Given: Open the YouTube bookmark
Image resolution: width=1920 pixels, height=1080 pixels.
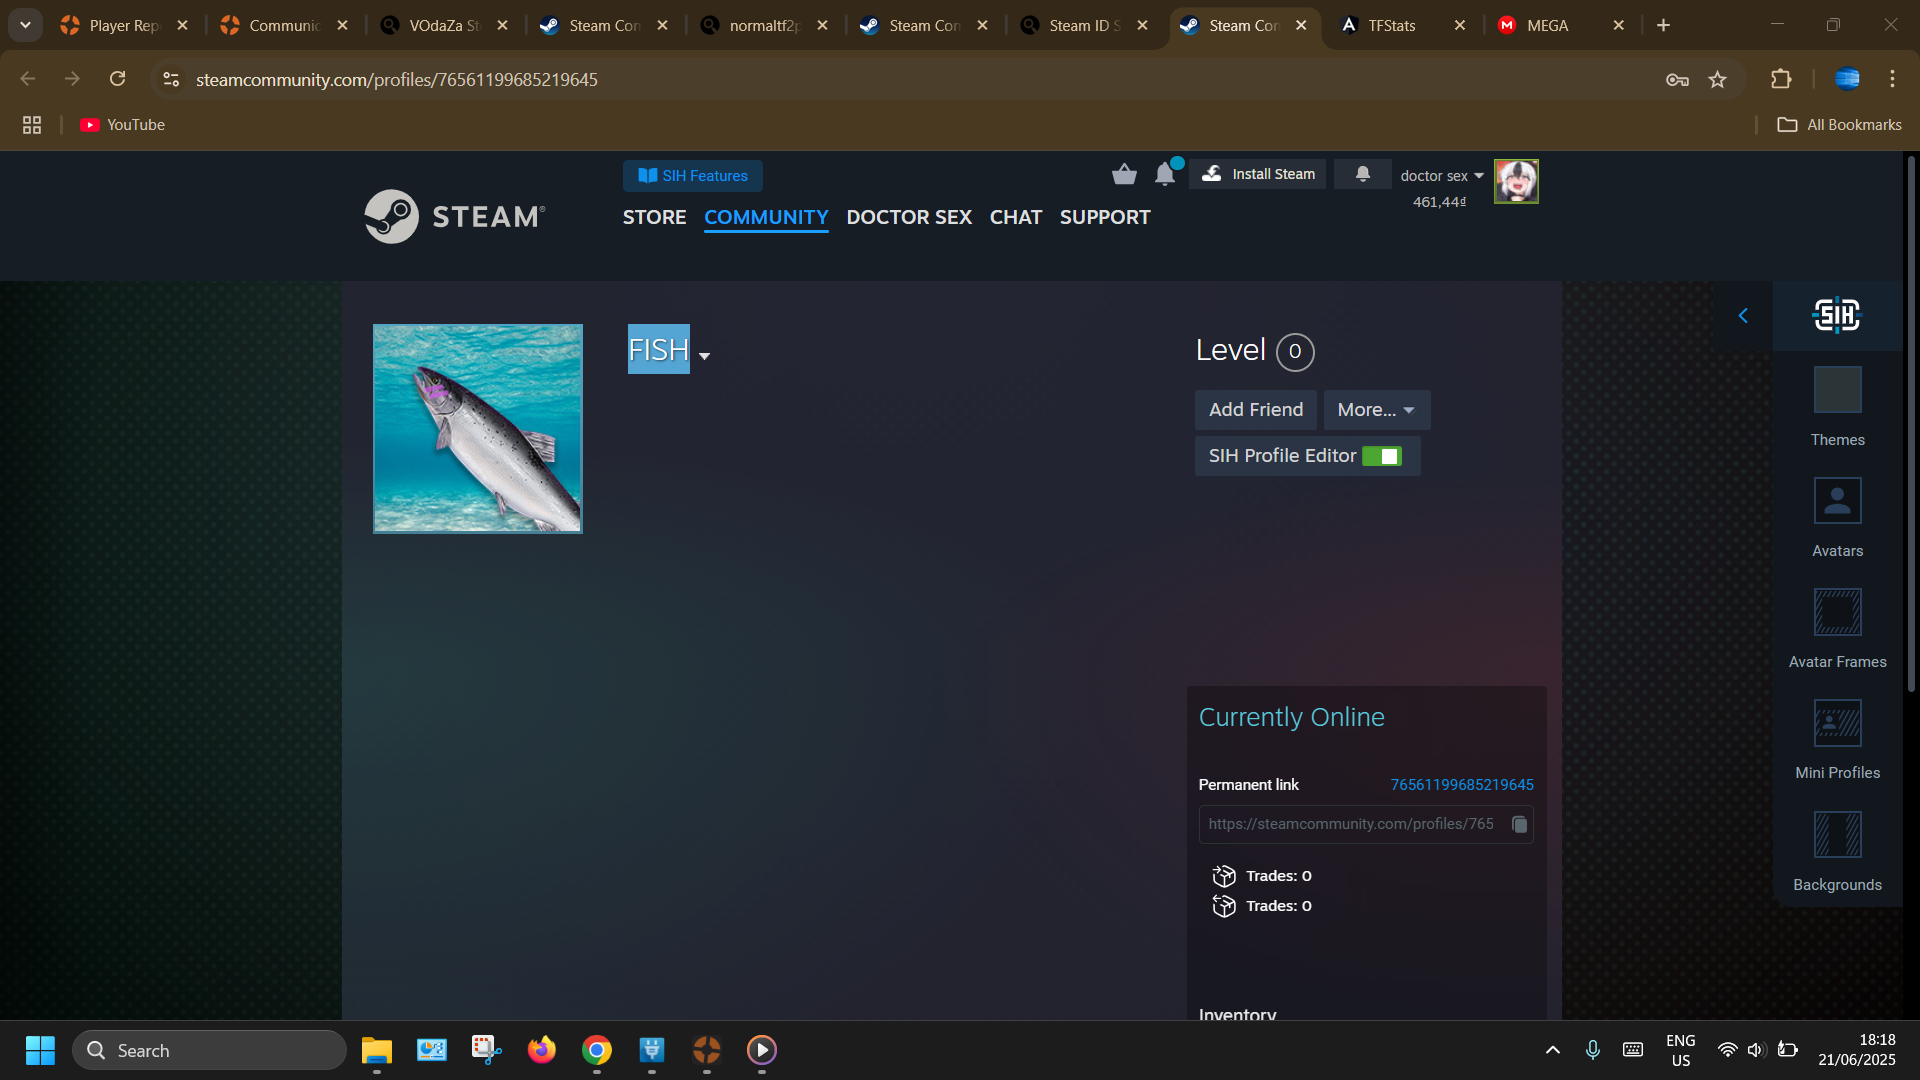Looking at the screenshot, I should pos(123,125).
